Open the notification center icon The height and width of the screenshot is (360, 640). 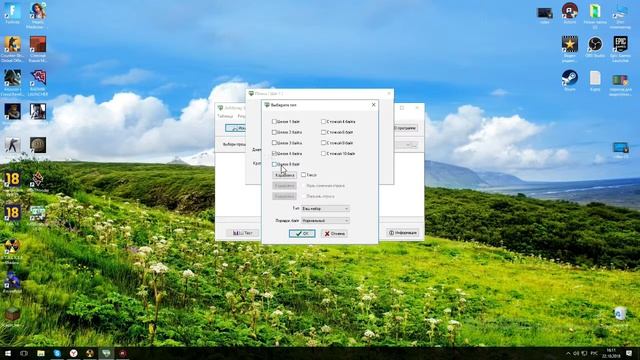pyautogui.click(x=629, y=353)
